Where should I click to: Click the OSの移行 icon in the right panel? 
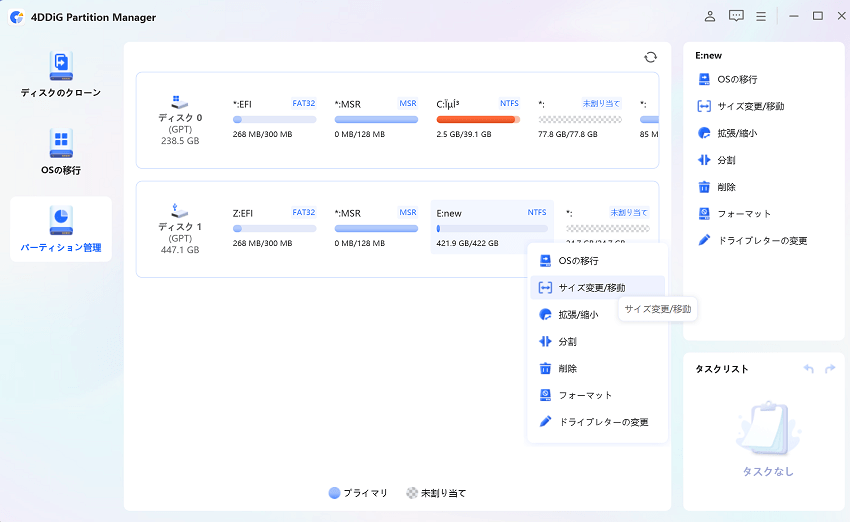[x=704, y=79]
